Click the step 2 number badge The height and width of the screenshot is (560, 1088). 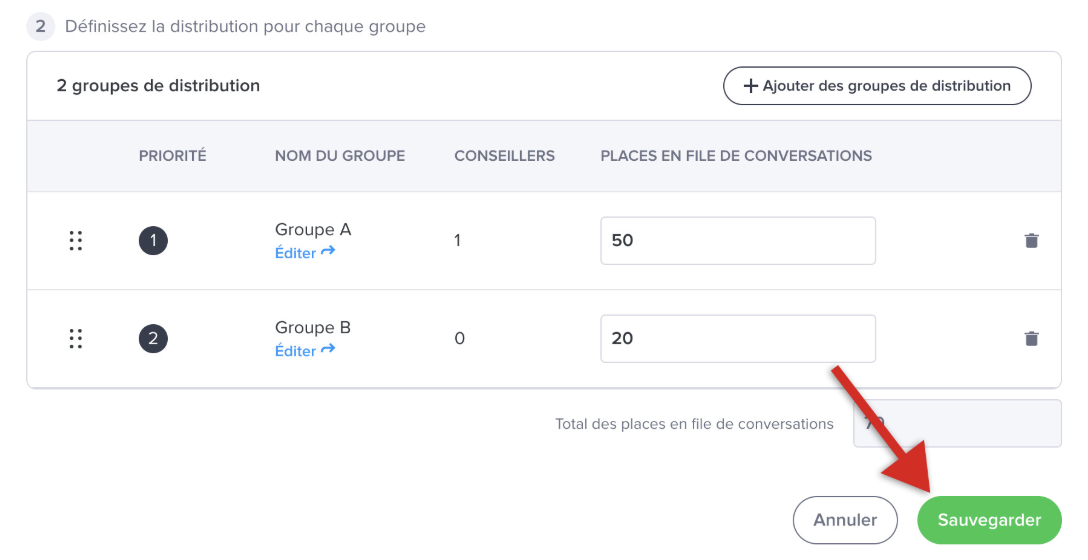click(x=41, y=26)
